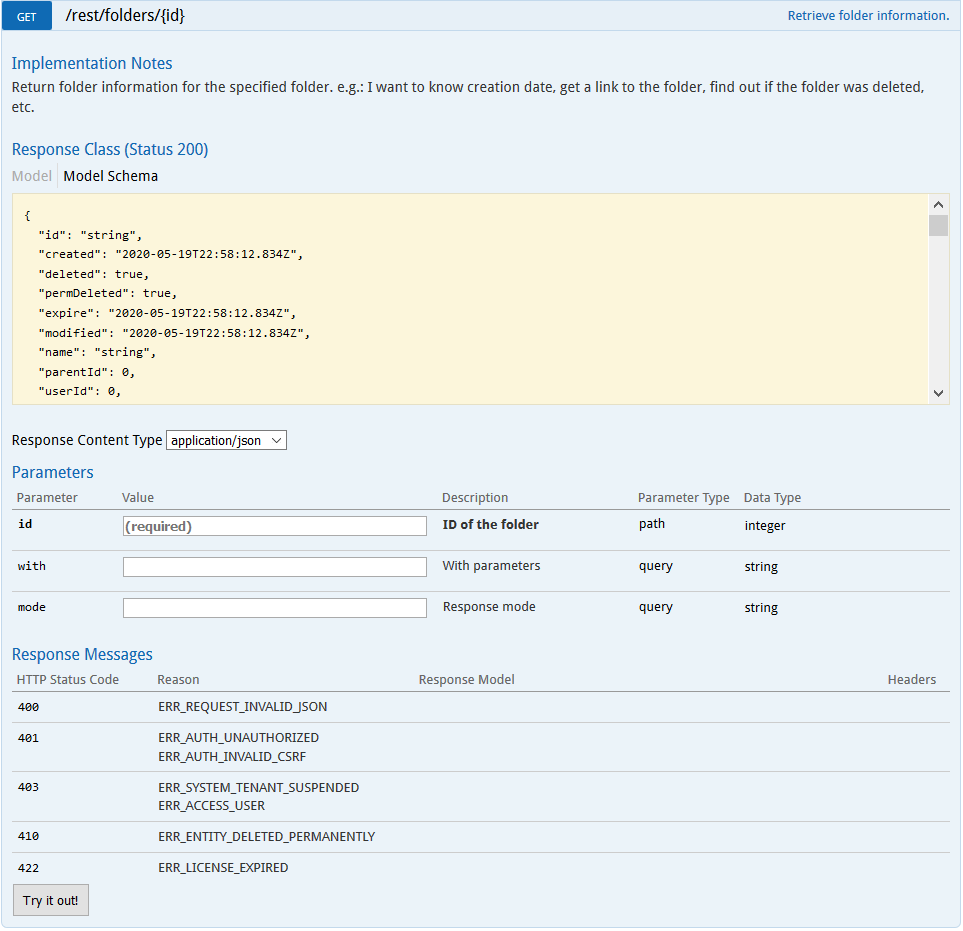This screenshot has width=963, height=931.
Task: Open the Response Content Type dropdown
Action: (226, 440)
